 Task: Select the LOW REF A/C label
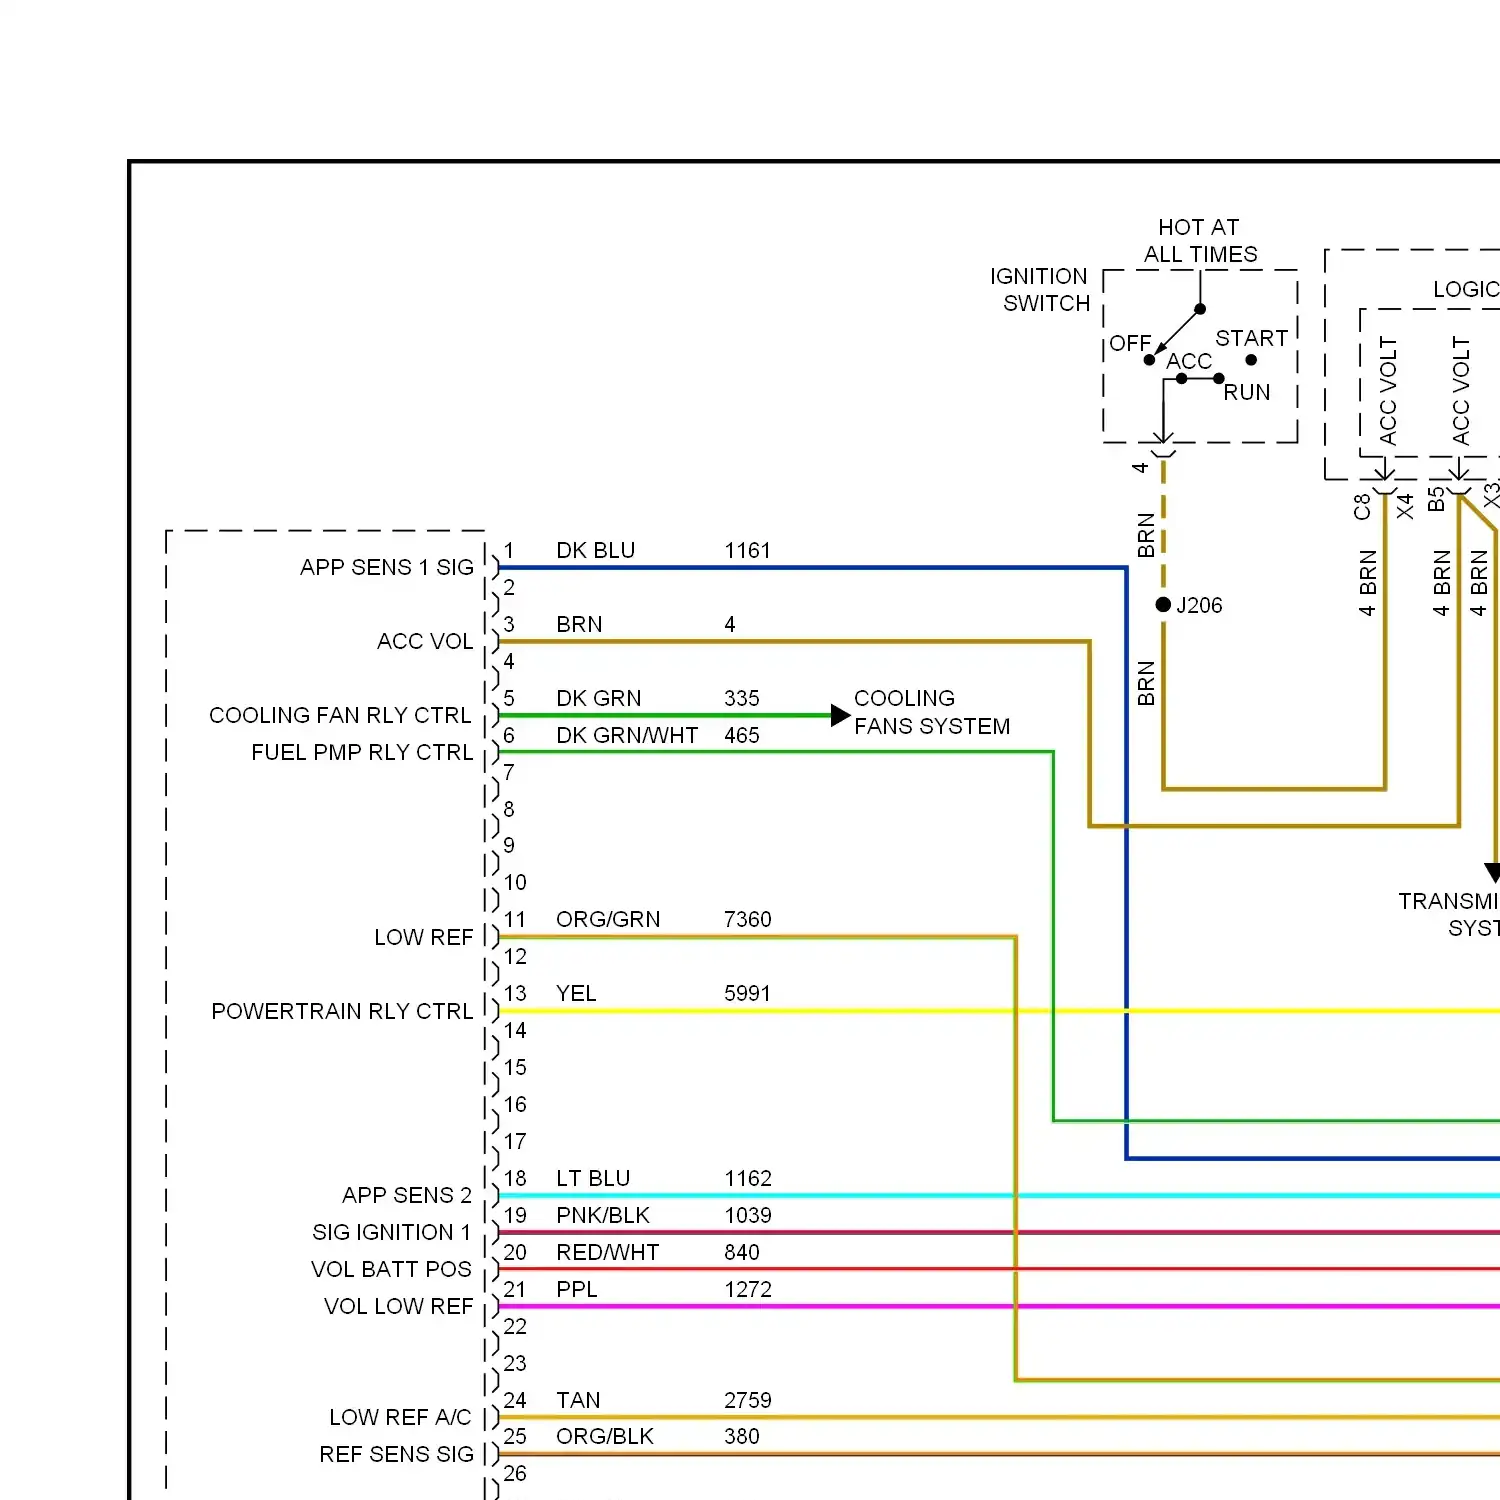coord(400,1417)
